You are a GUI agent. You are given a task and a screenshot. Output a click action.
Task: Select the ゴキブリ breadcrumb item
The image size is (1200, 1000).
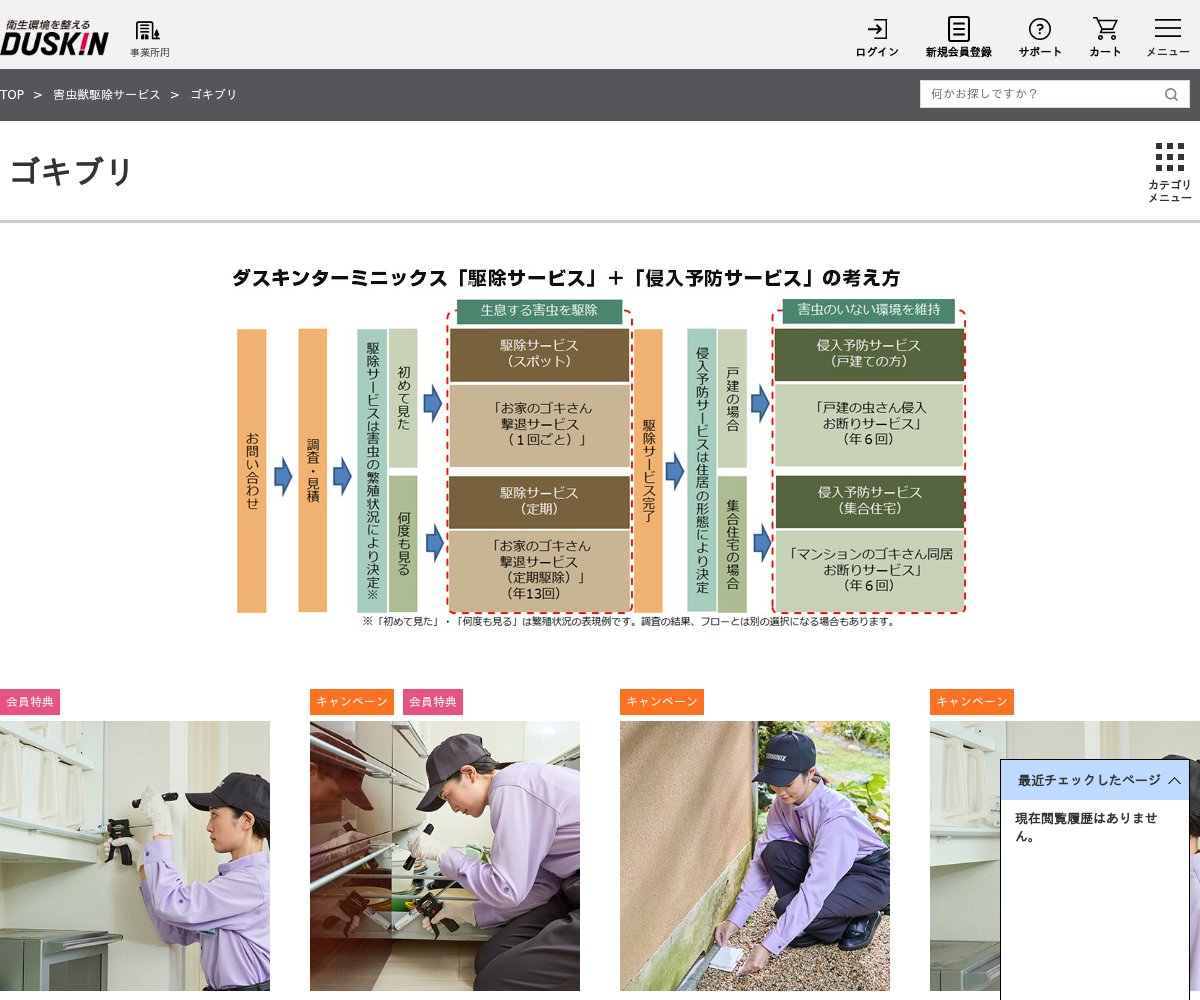point(213,94)
